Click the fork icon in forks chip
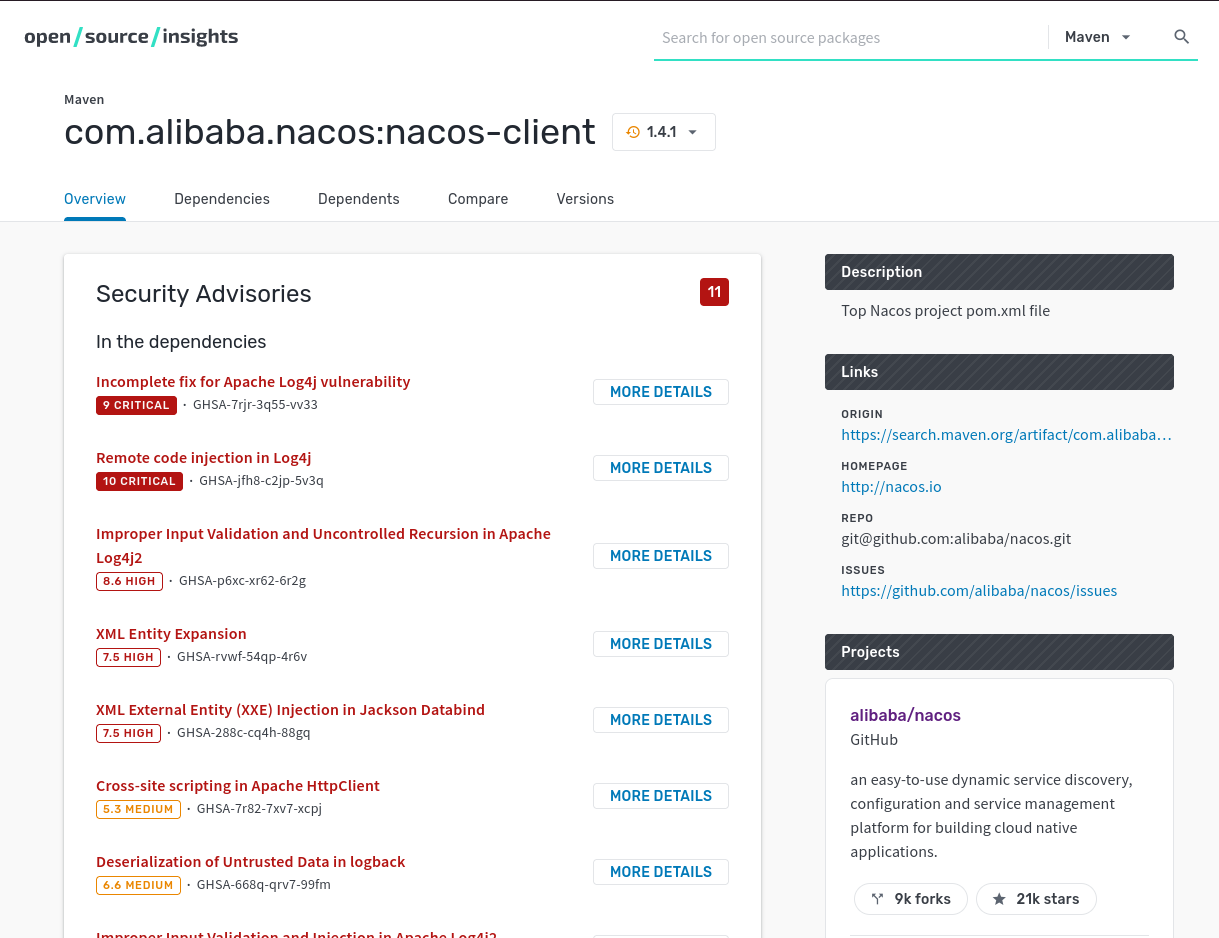The height and width of the screenshot is (938, 1219). click(x=877, y=899)
